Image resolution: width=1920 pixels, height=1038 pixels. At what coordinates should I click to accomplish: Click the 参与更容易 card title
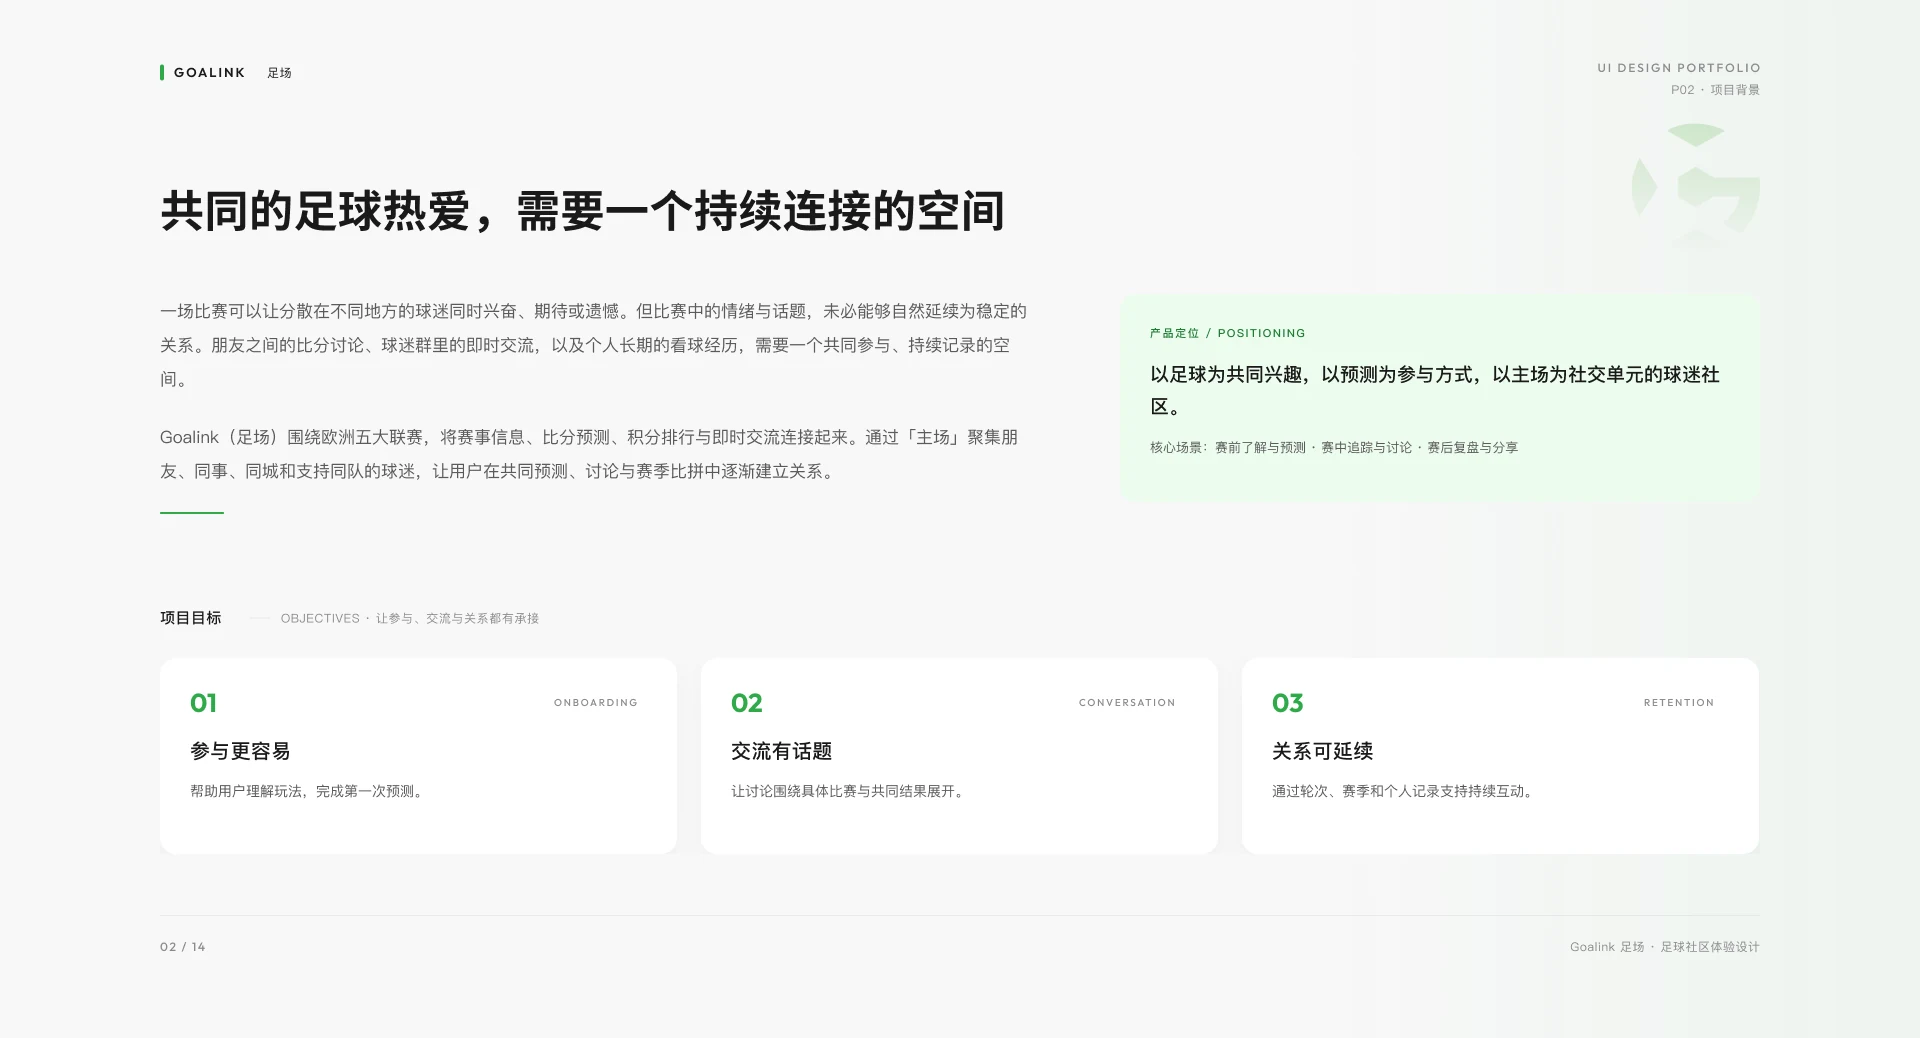(x=240, y=751)
